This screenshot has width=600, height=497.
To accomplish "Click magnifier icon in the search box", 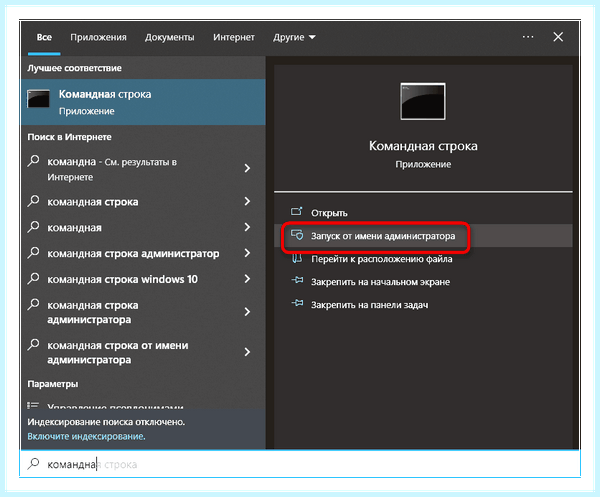I will click(33, 463).
